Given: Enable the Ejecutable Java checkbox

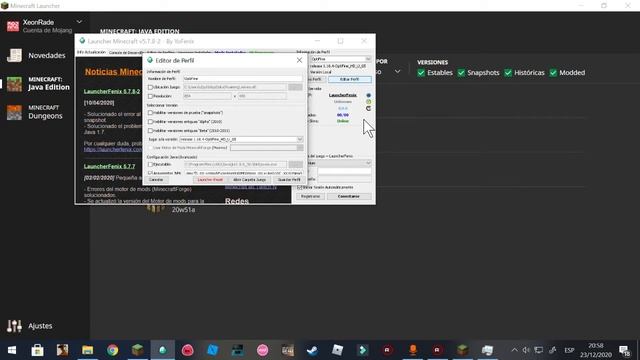Looking at the screenshot, I should (150, 164).
